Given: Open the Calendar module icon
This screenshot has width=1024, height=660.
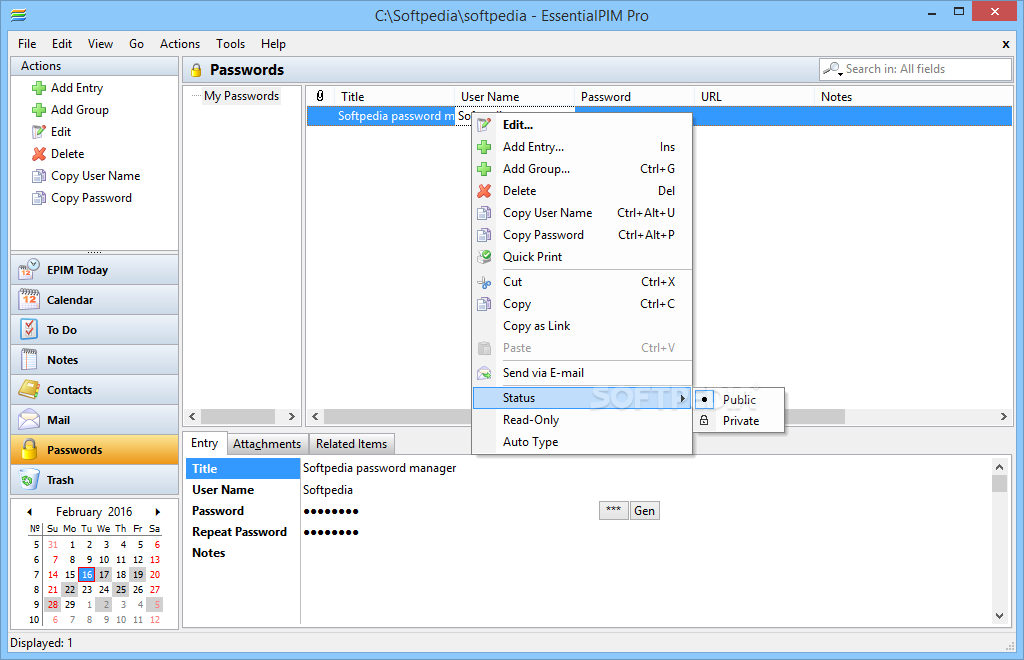Looking at the screenshot, I should (29, 300).
